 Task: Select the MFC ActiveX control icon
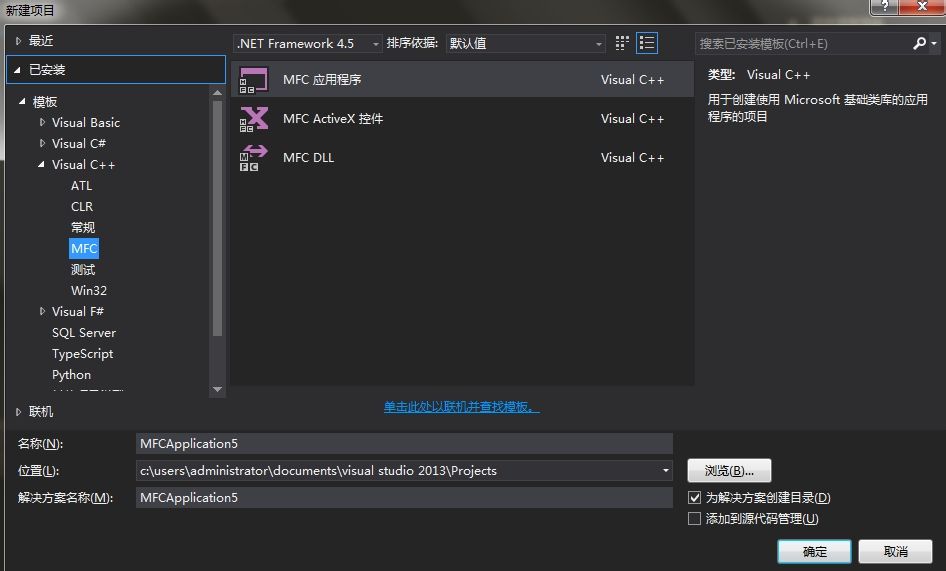(253, 119)
